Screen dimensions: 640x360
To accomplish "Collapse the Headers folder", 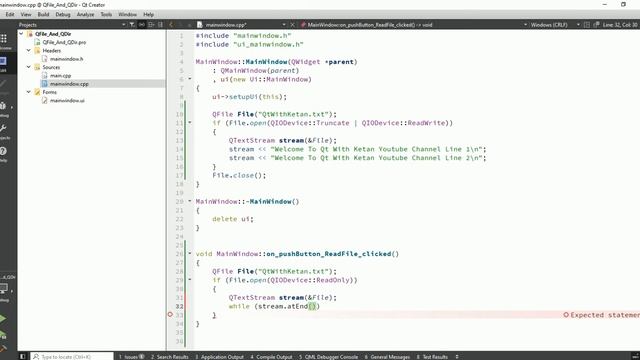I will click(29, 51).
